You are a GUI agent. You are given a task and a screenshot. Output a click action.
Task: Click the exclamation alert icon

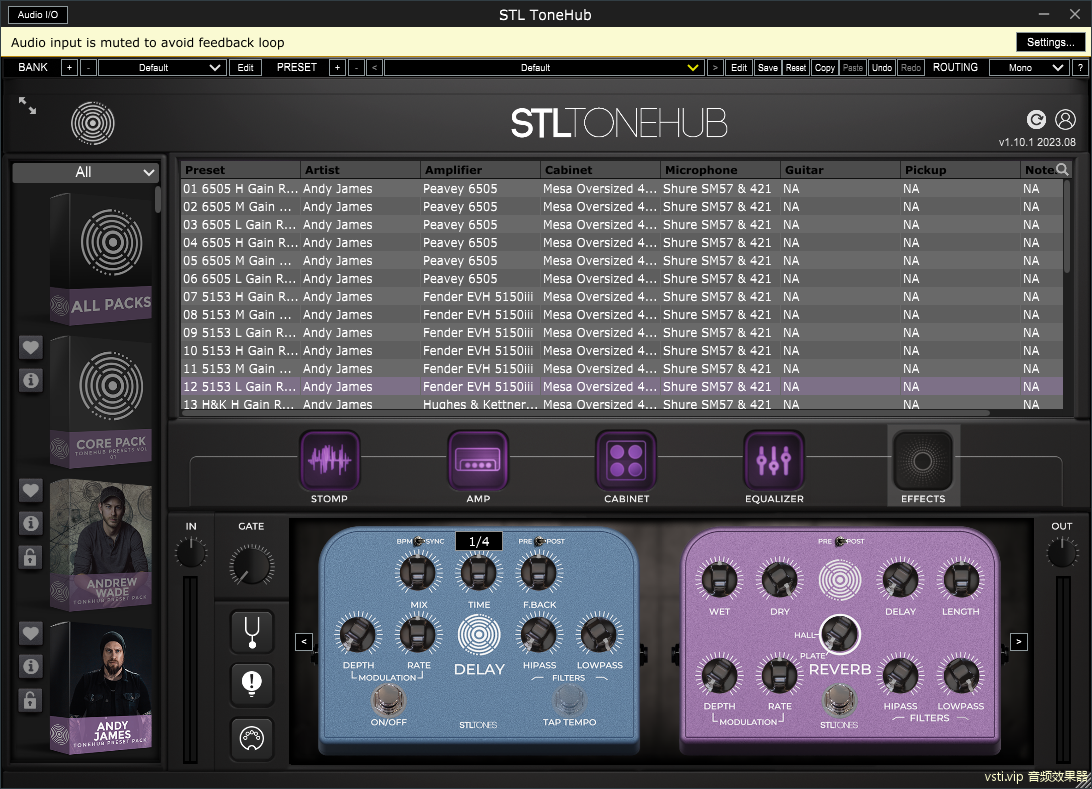(x=252, y=684)
